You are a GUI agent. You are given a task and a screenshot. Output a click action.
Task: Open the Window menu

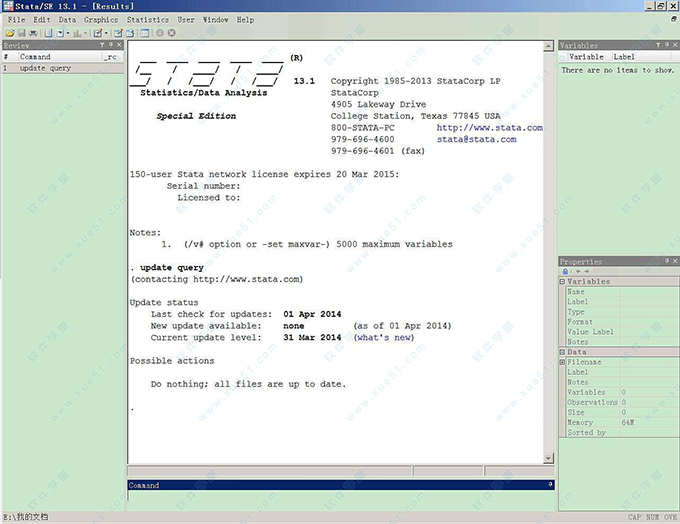click(216, 20)
